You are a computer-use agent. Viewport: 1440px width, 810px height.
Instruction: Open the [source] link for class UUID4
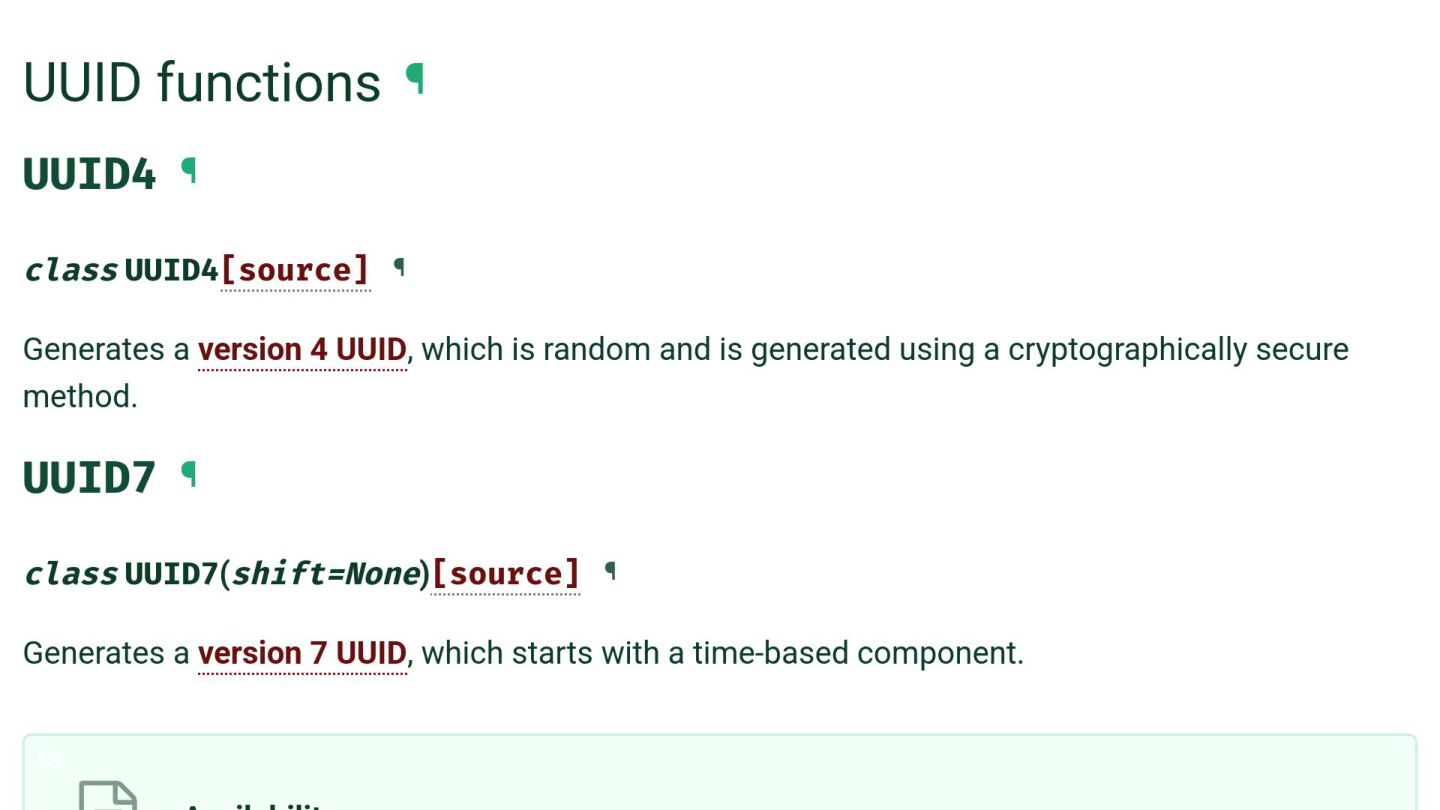click(x=295, y=270)
